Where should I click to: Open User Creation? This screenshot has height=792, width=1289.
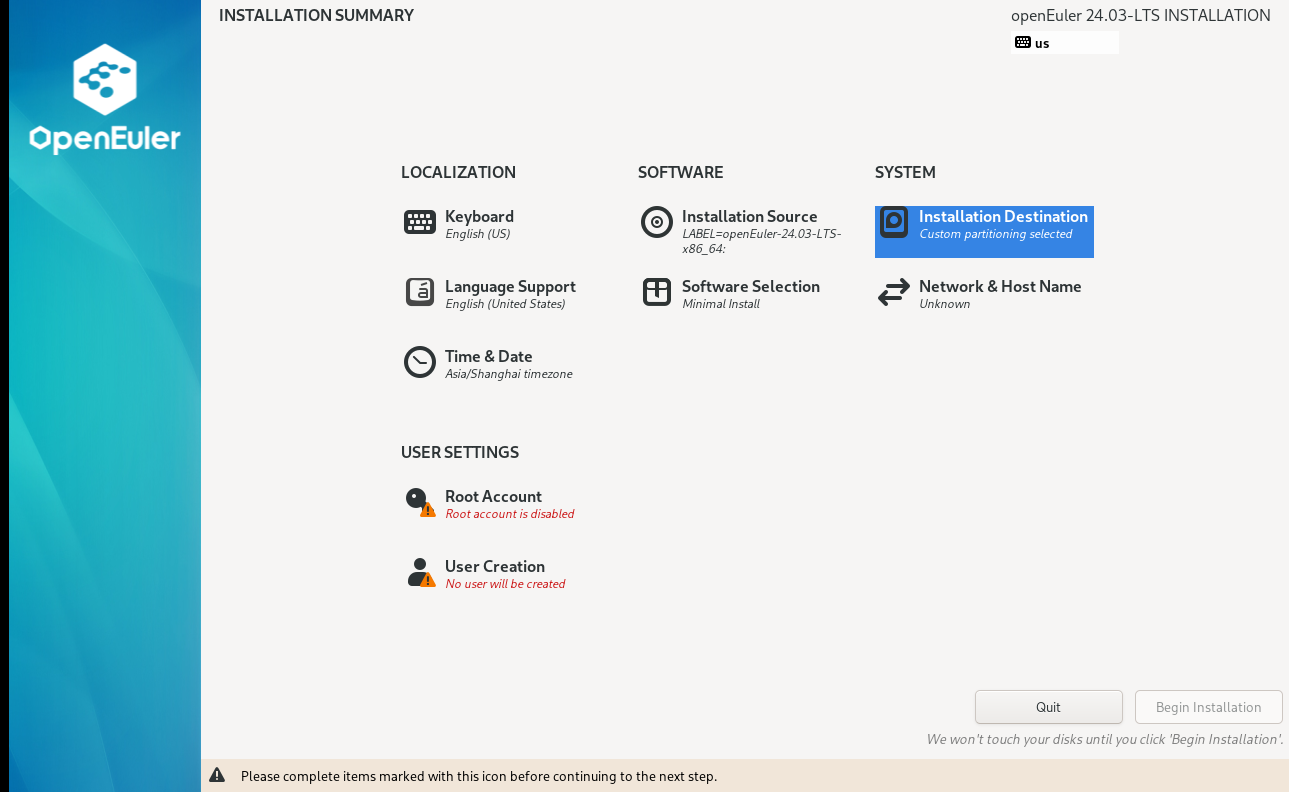click(x=485, y=574)
